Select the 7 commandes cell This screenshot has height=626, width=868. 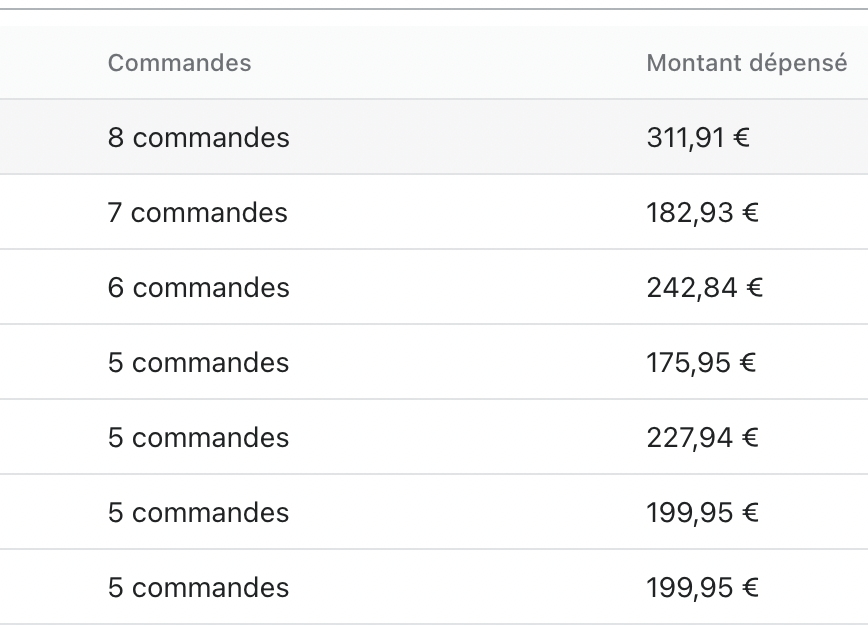click(198, 213)
